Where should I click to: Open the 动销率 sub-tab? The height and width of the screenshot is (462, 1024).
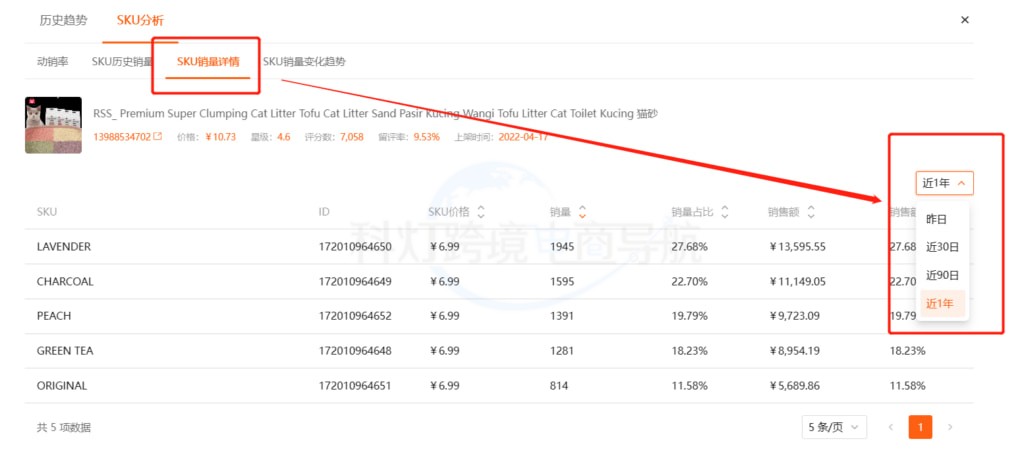pyautogui.click(x=52, y=62)
